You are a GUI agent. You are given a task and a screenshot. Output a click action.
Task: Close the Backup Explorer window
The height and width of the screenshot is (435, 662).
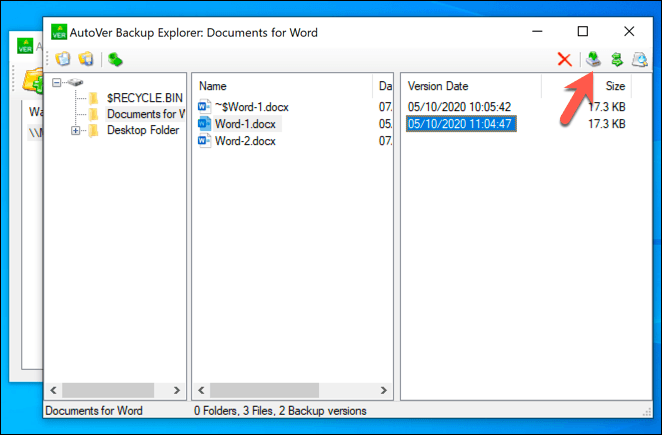[629, 31]
